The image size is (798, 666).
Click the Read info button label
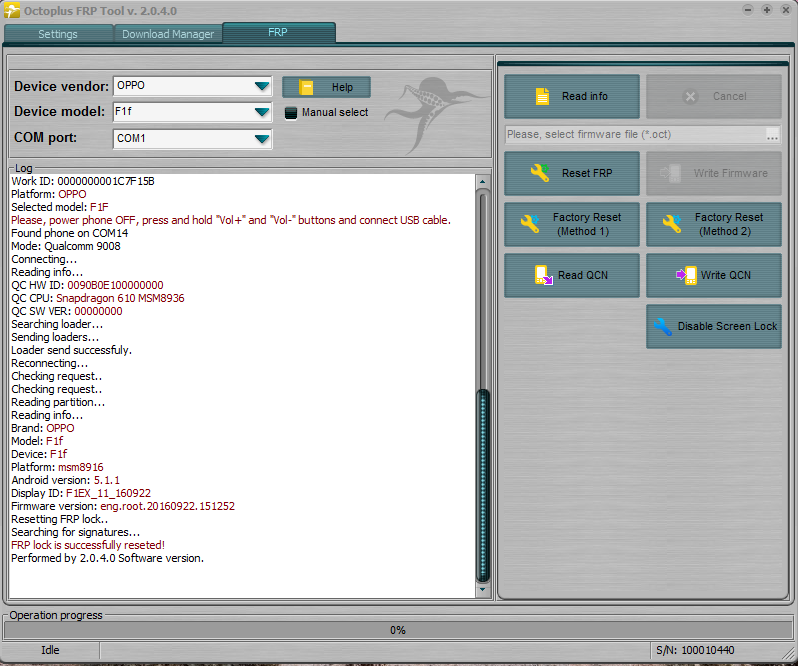[585, 96]
